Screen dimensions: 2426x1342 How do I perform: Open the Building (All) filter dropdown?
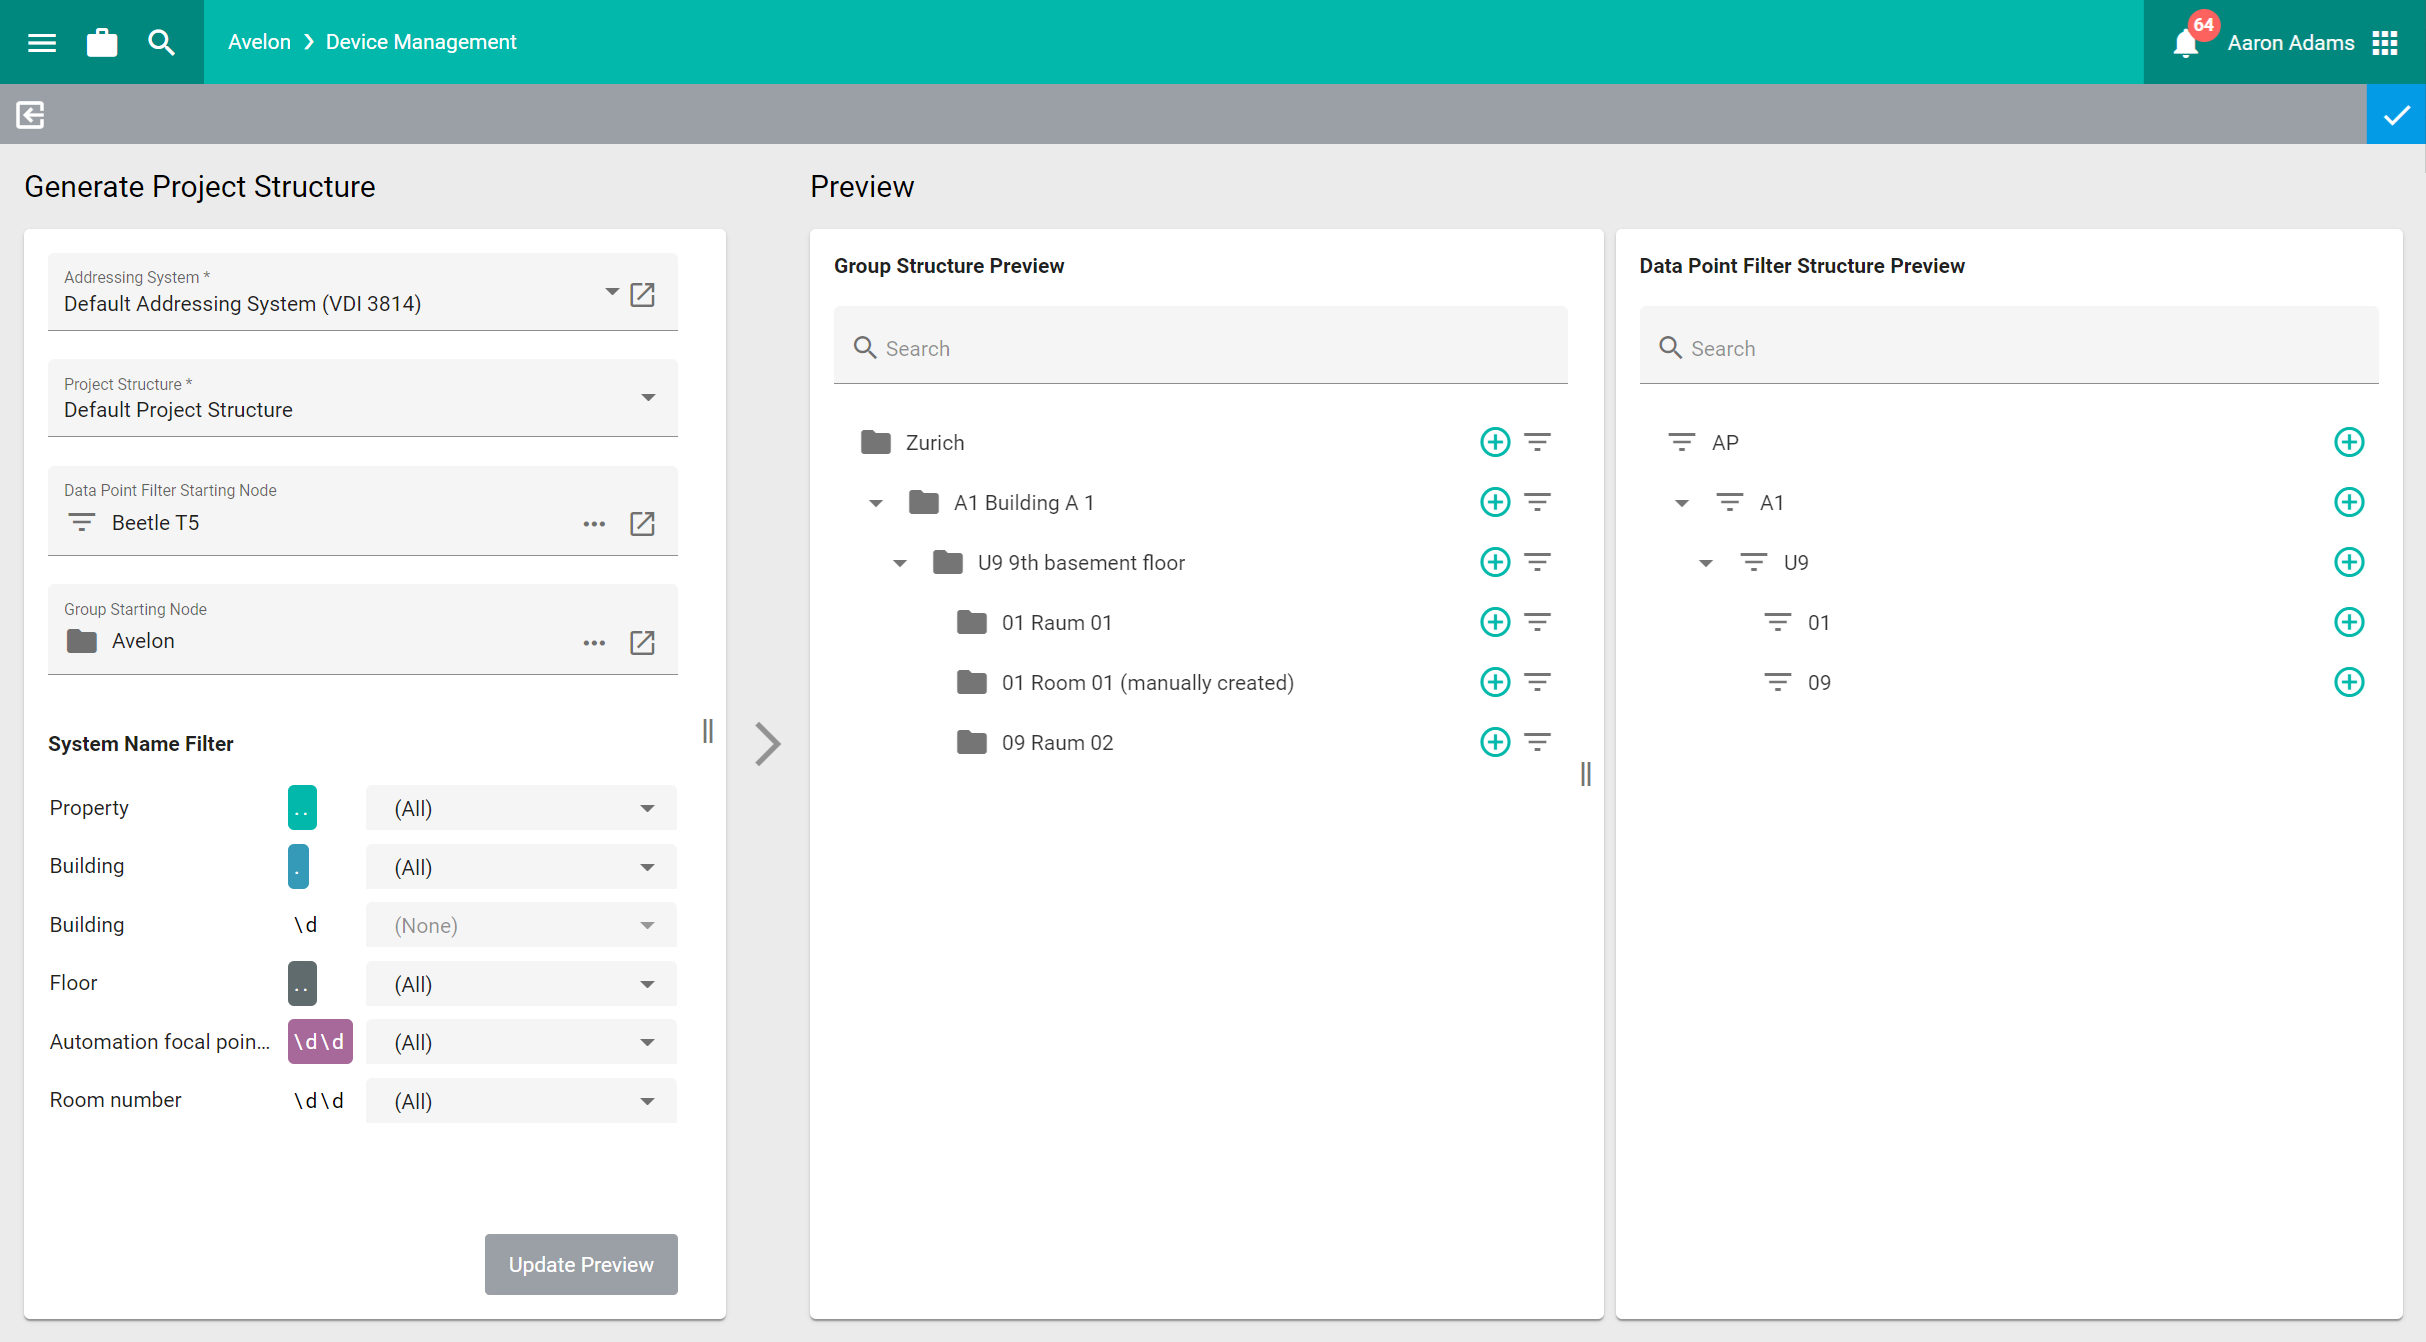(521, 867)
